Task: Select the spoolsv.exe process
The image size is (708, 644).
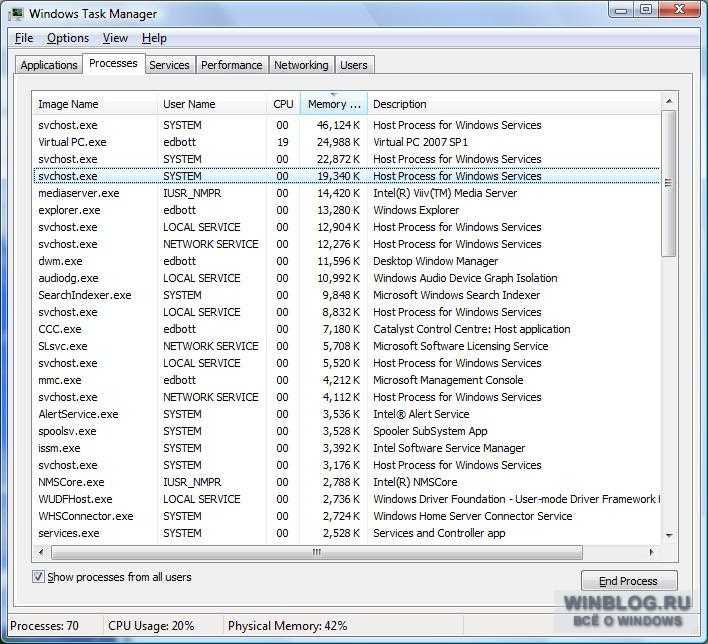Action: coord(346,431)
